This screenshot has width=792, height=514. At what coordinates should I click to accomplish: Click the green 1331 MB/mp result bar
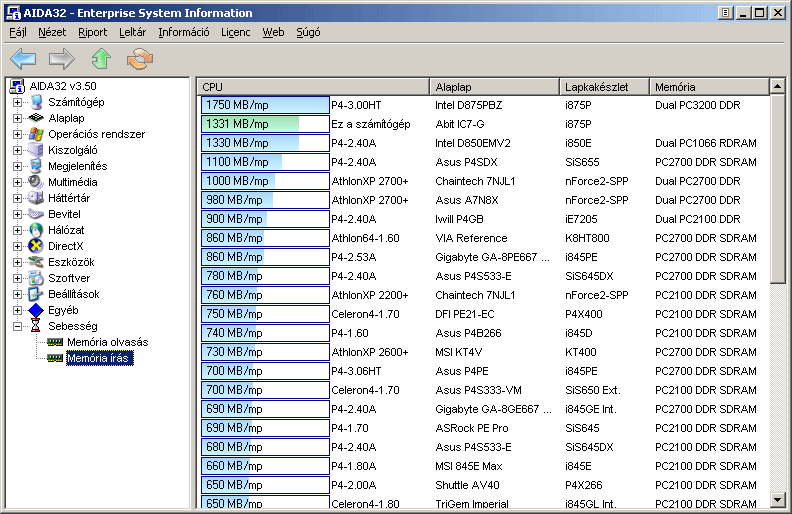[x=265, y=124]
